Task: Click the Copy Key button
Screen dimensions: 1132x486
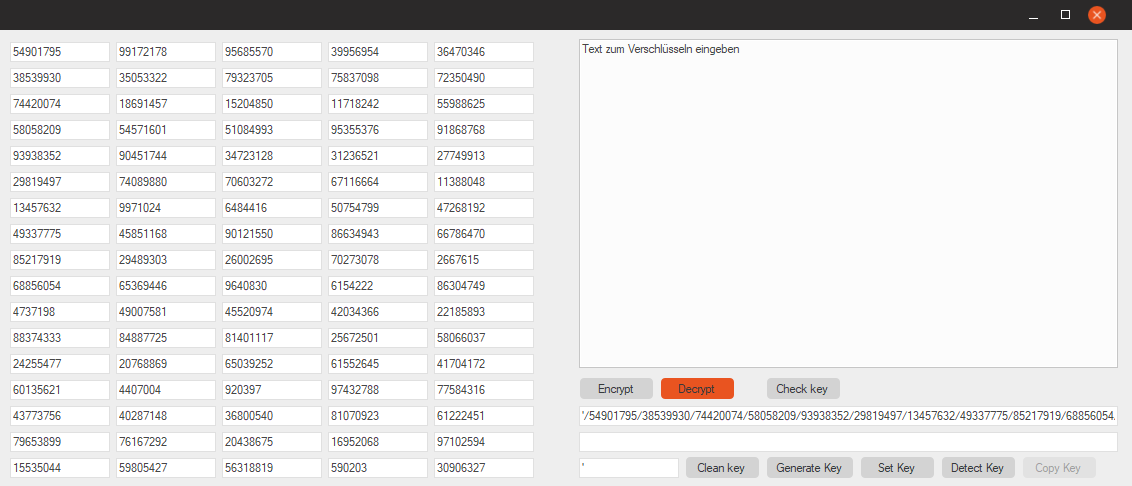Action: (x=1058, y=468)
